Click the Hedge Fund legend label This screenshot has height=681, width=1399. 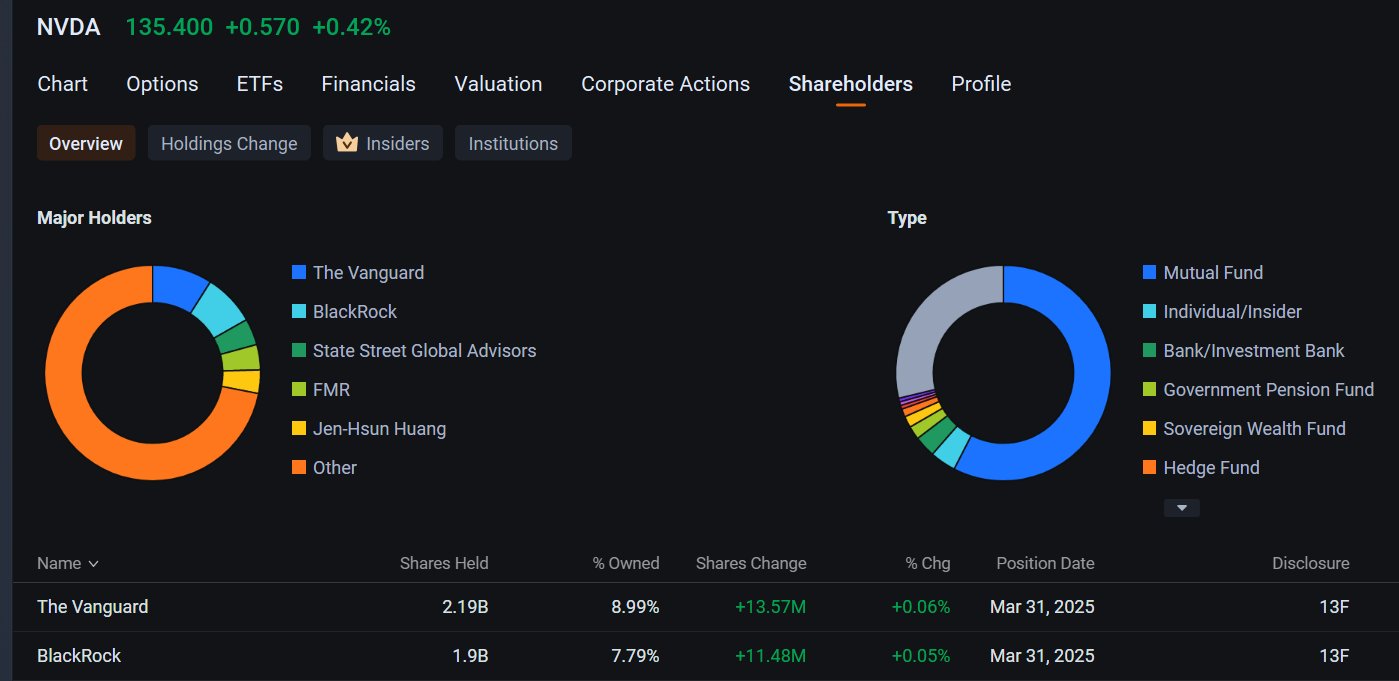(x=1211, y=467)
